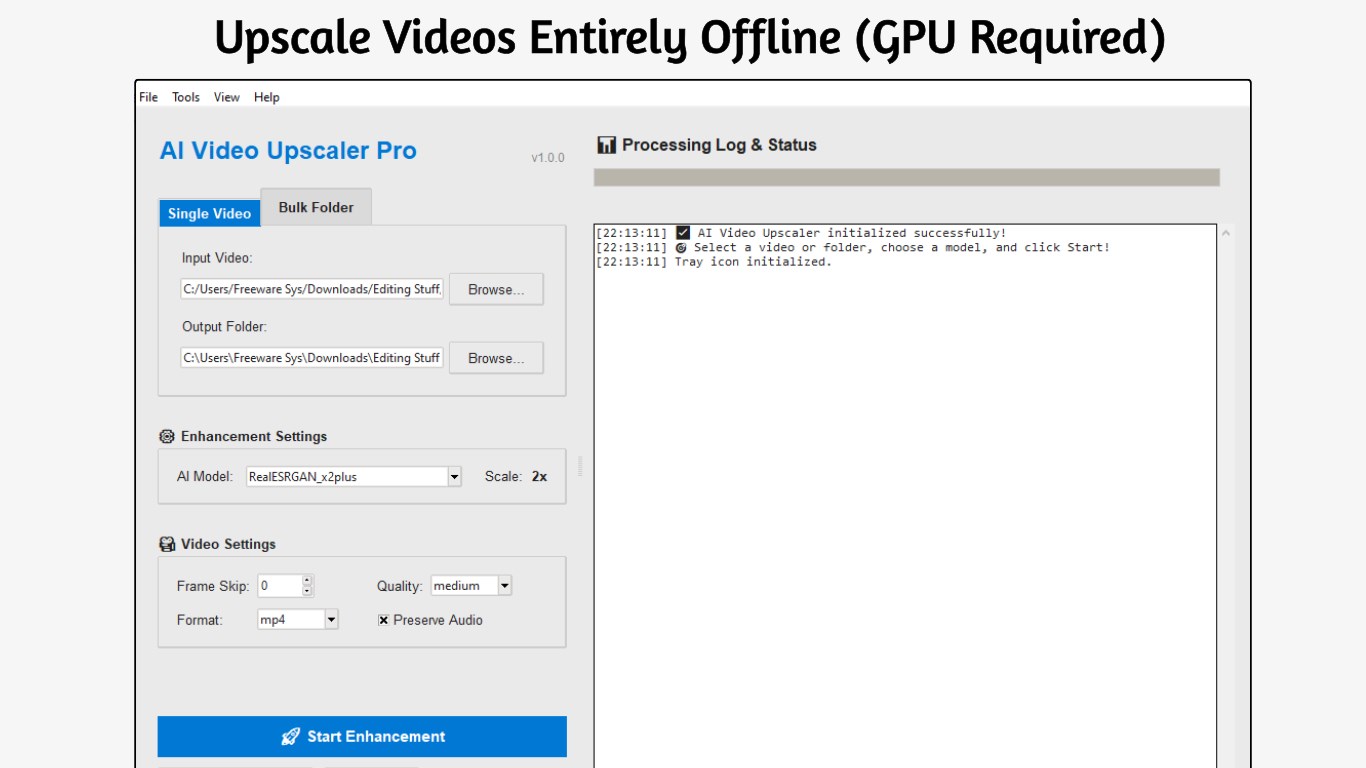Click the Enhancement Settings gear icon
The image size is (1366, 768).
click(x=167, y=436)
